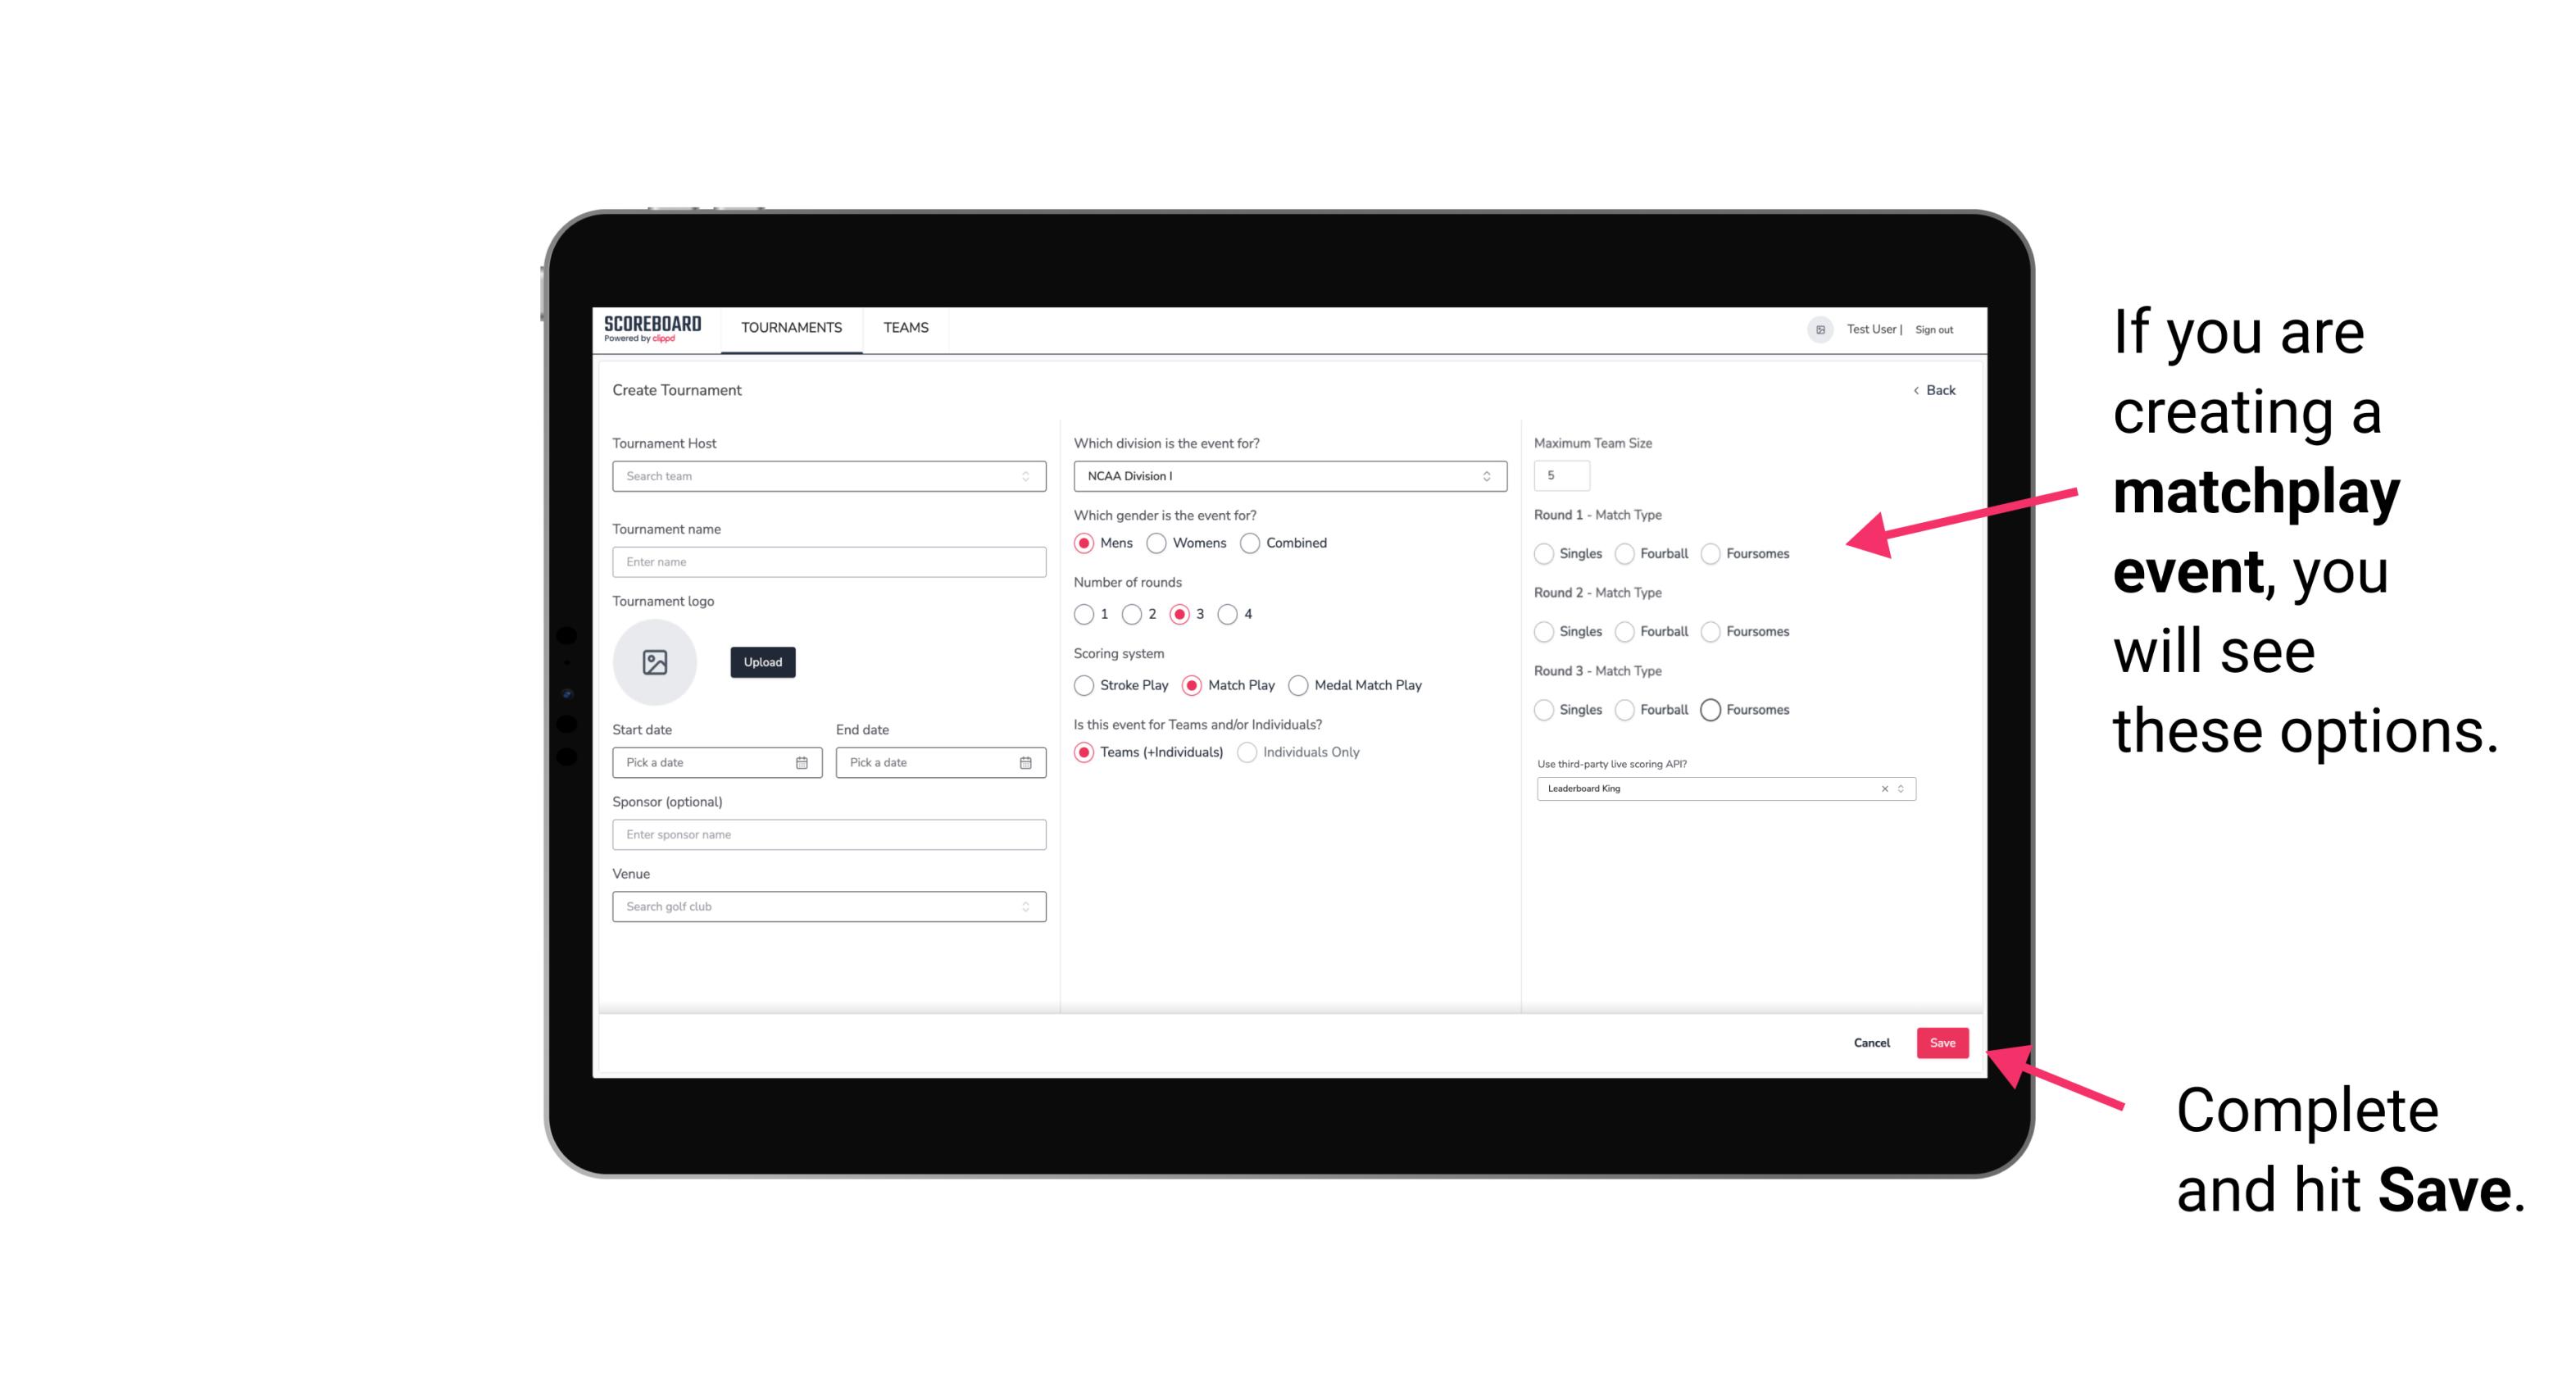
Task: Click the Test User profile icon
Action: tap(1815, 328)
